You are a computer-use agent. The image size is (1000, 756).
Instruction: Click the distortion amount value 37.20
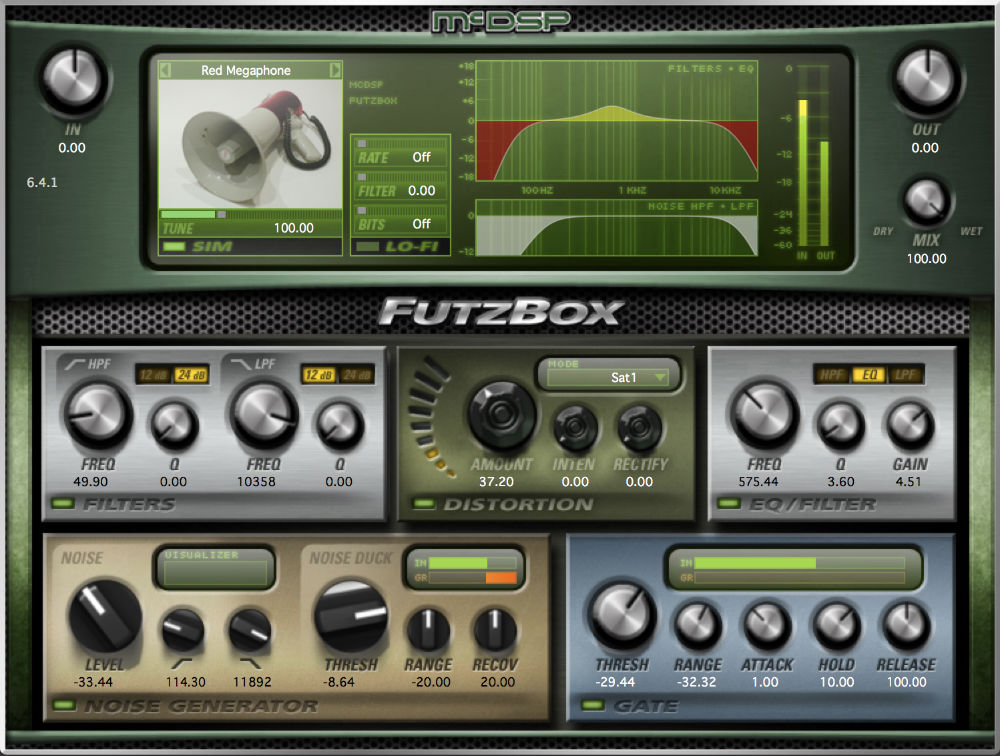pyautogui.click(x=496, y=482)
